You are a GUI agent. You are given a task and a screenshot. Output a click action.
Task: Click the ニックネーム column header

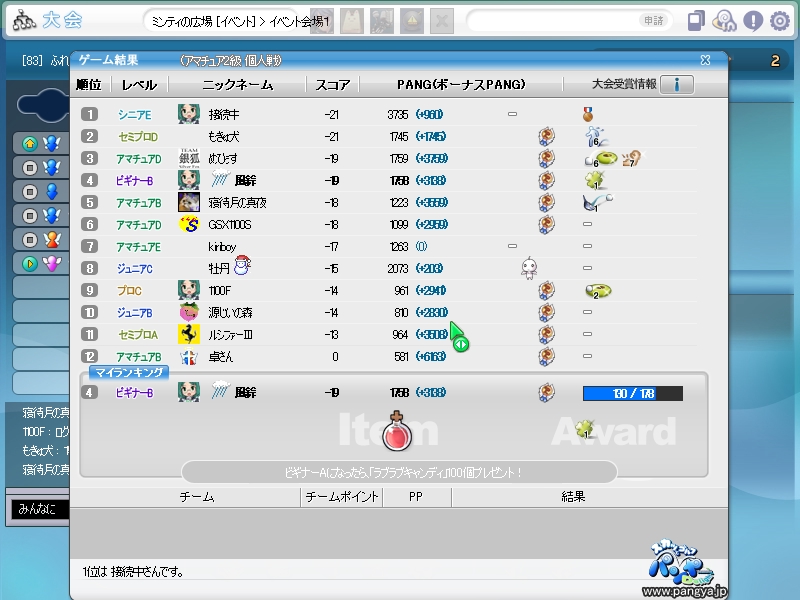(236, 85)
